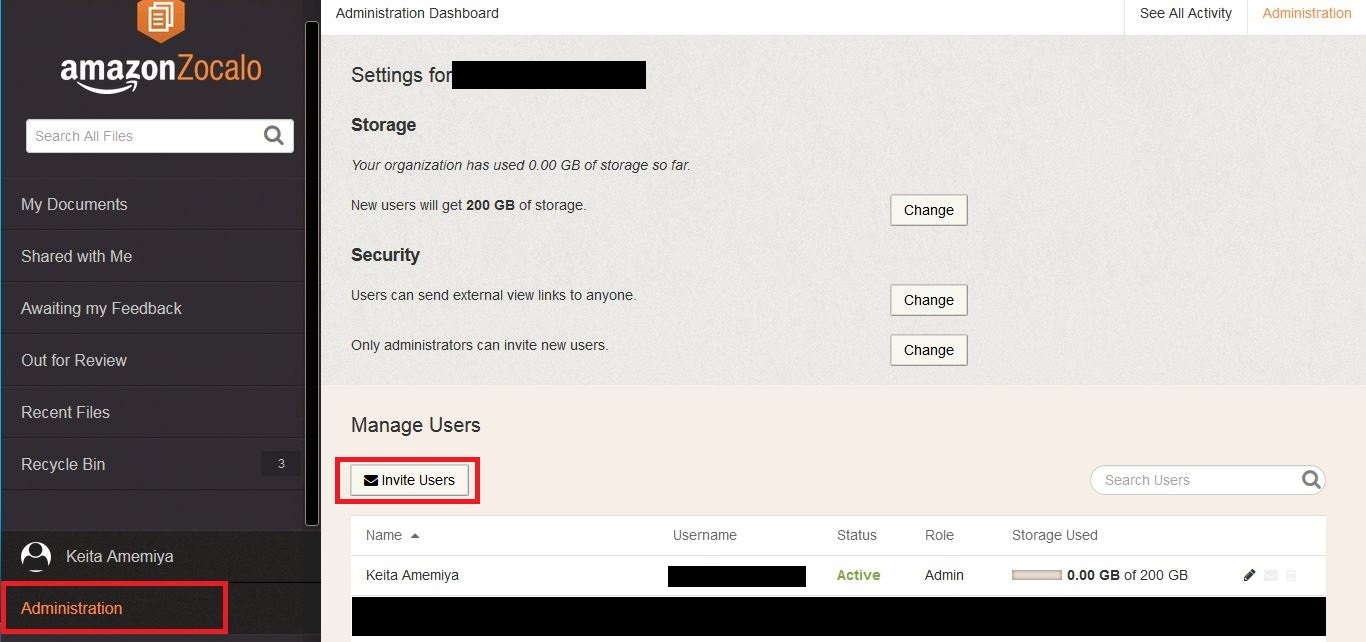Sort the user table by Name

(x=392, y=535)
